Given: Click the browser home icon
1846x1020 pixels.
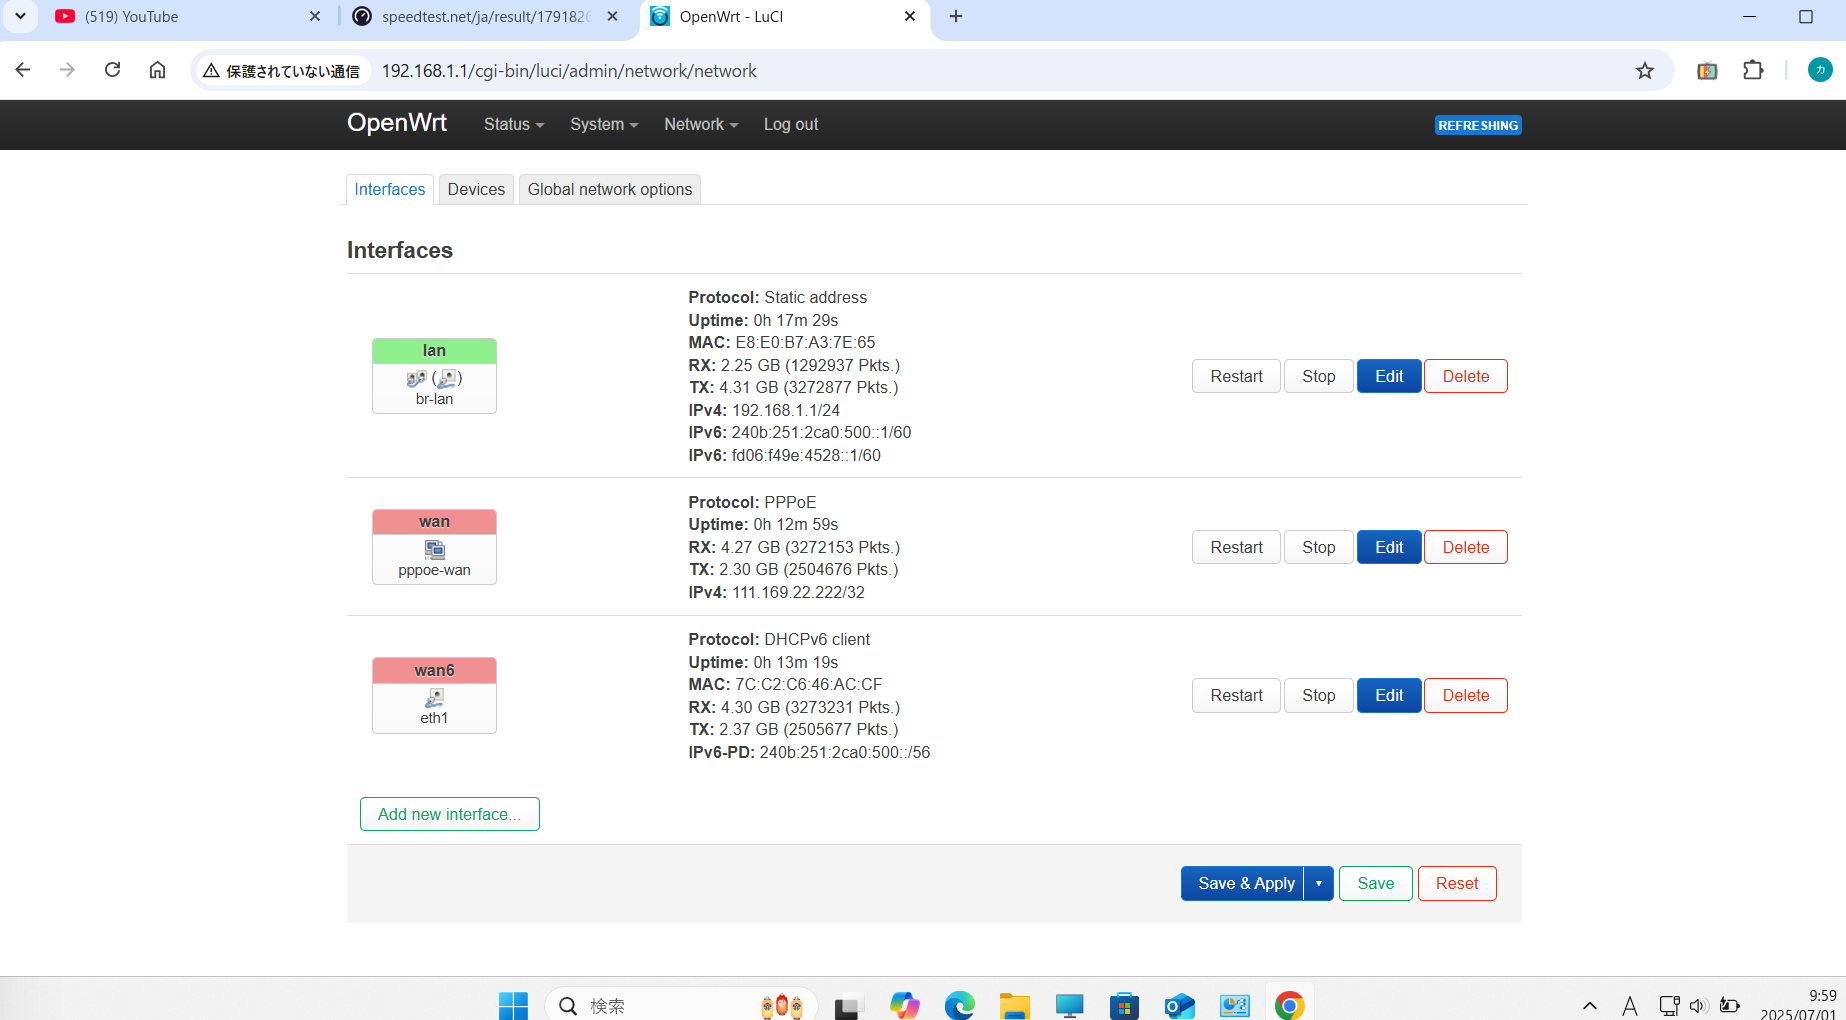Looking at the screenshot, I should pos(157,70).
